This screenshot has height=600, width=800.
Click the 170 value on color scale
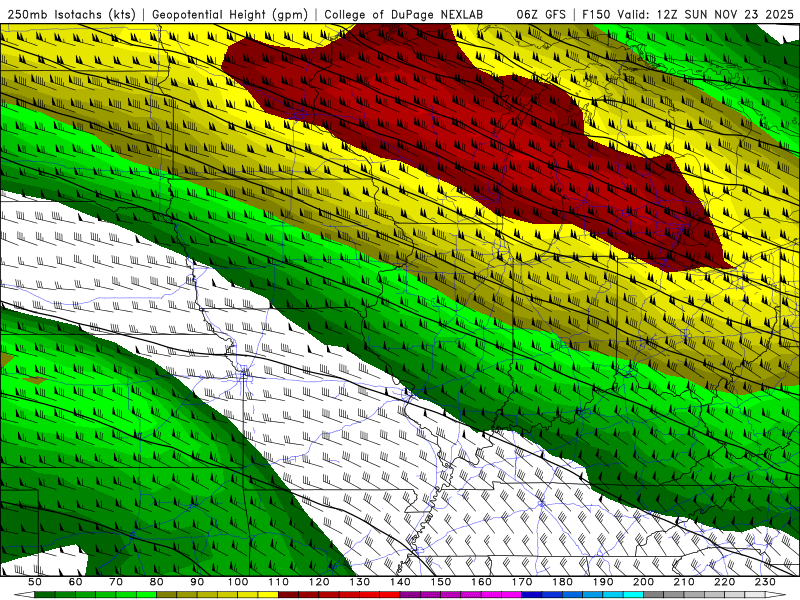point(522,582)
